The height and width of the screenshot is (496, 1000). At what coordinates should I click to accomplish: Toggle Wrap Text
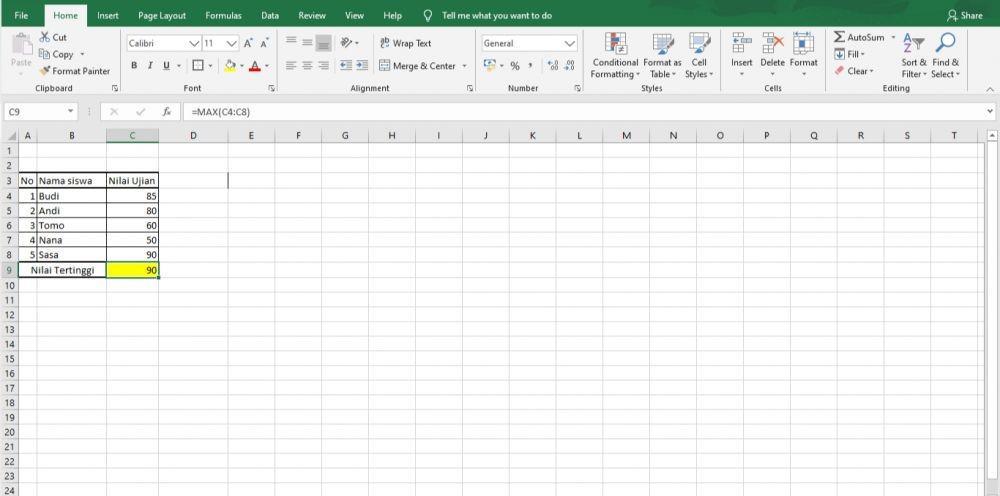(406, 43)
